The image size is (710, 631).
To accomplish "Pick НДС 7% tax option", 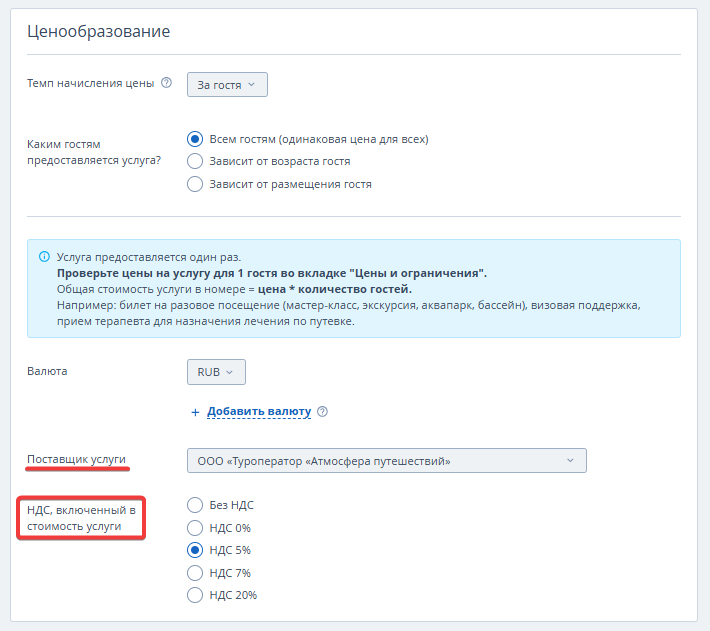I will 195,573.
